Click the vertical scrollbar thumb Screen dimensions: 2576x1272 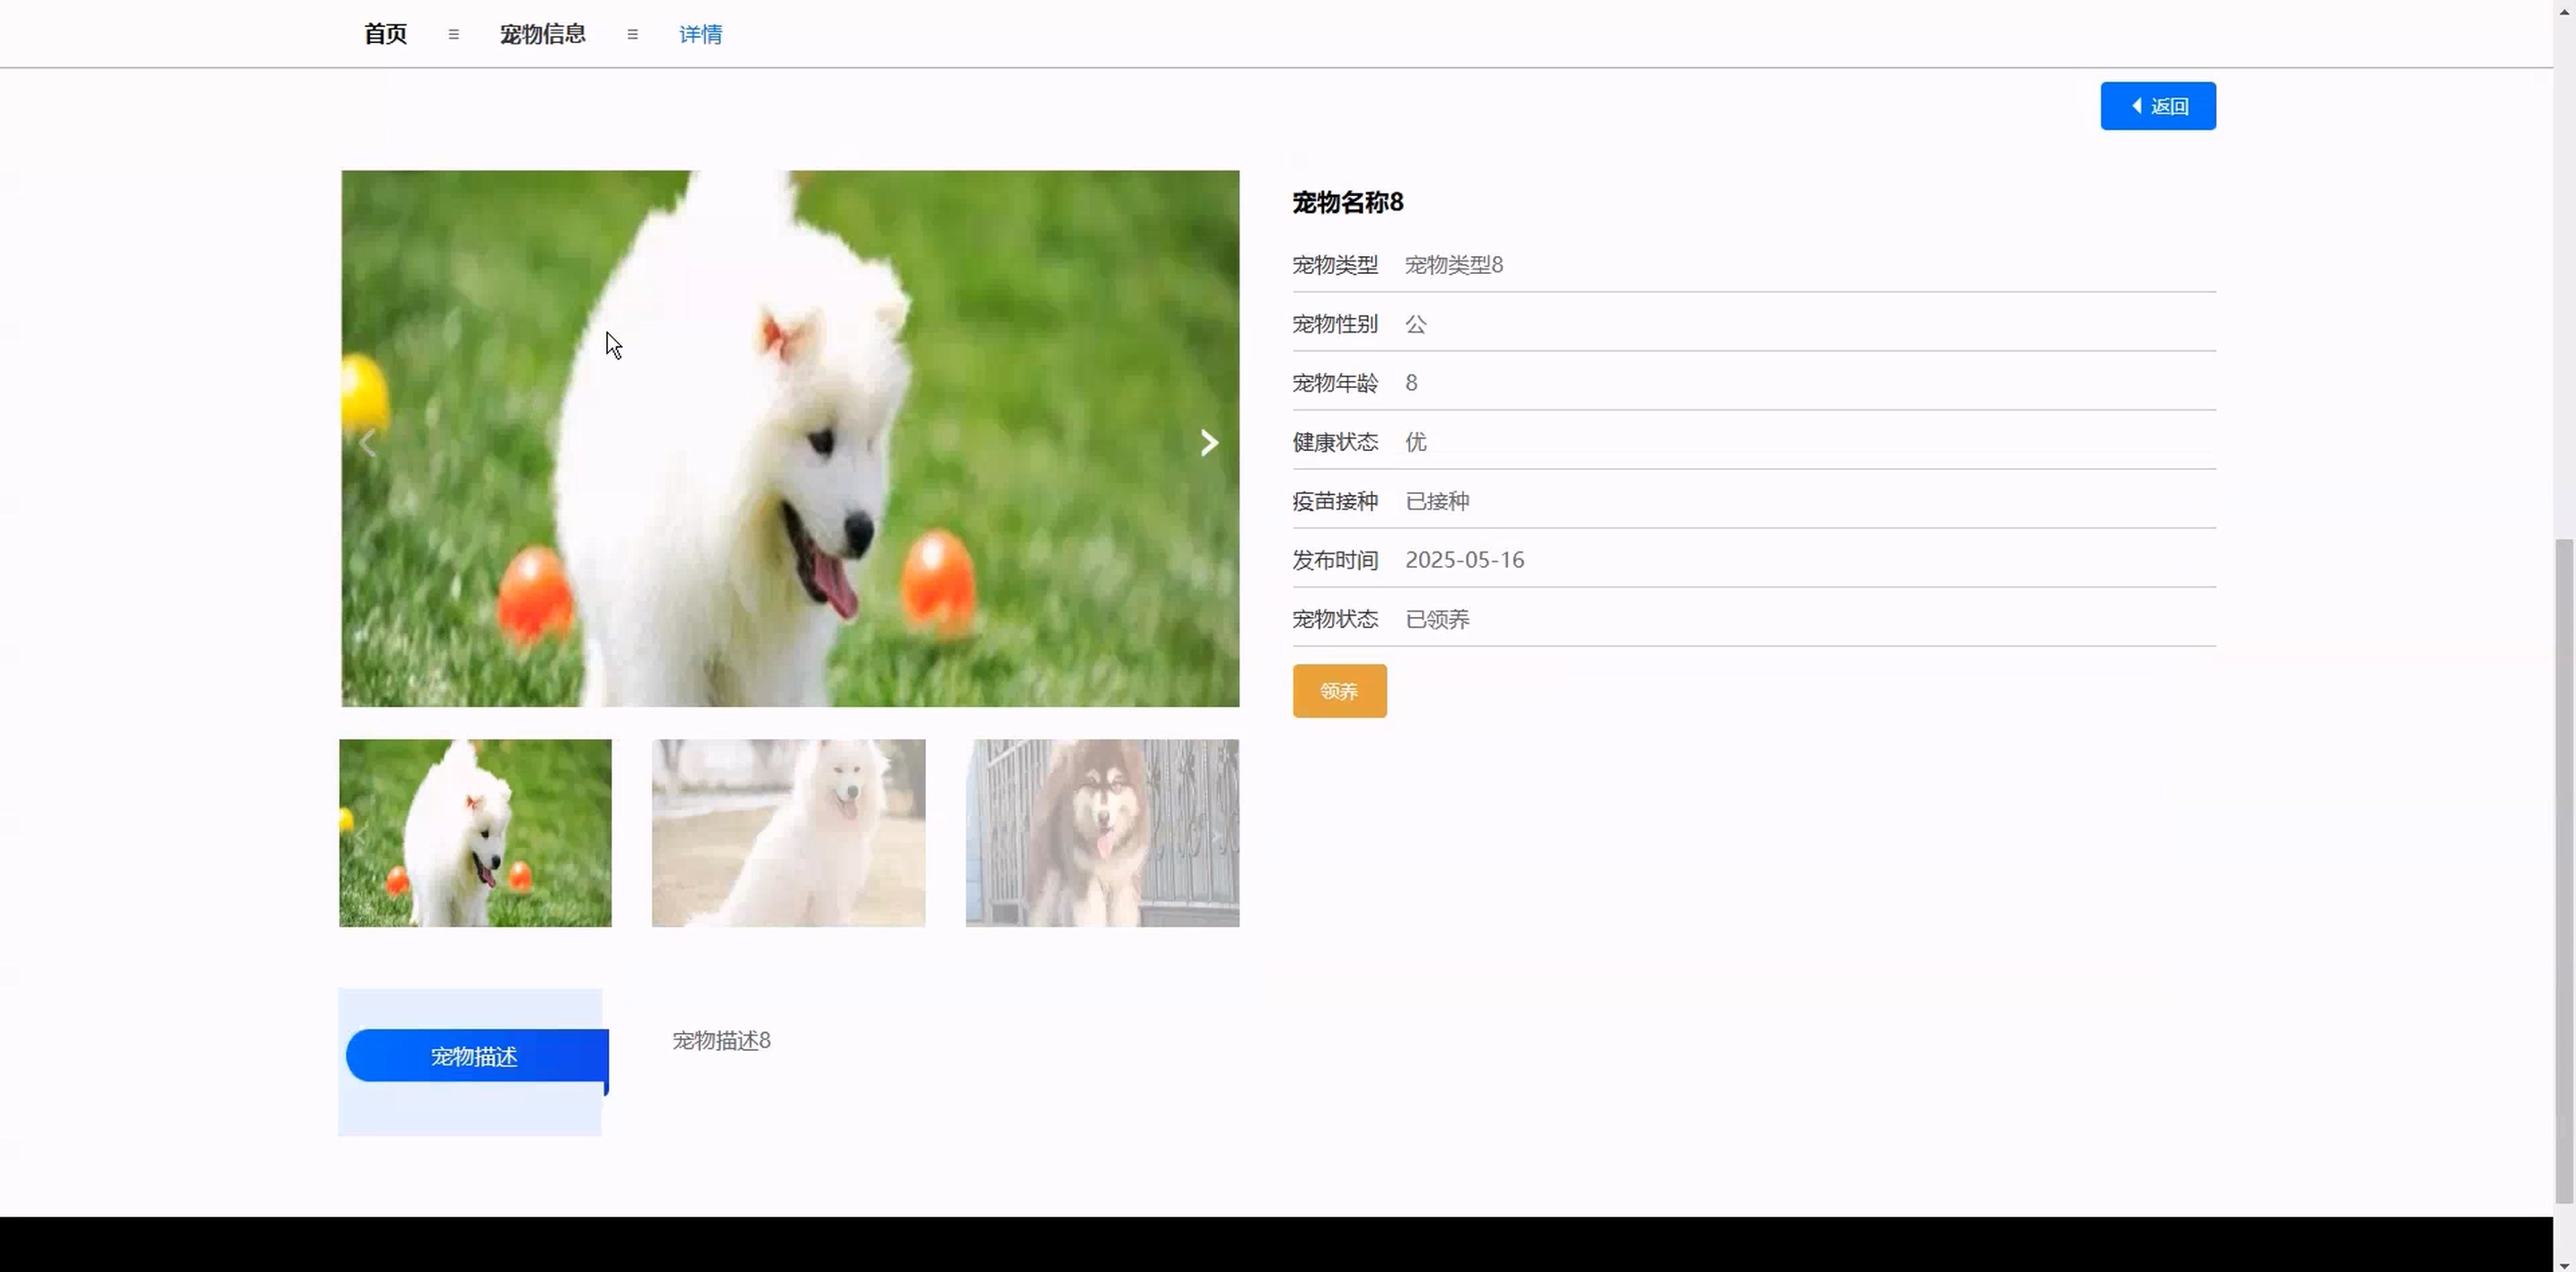2564,870
